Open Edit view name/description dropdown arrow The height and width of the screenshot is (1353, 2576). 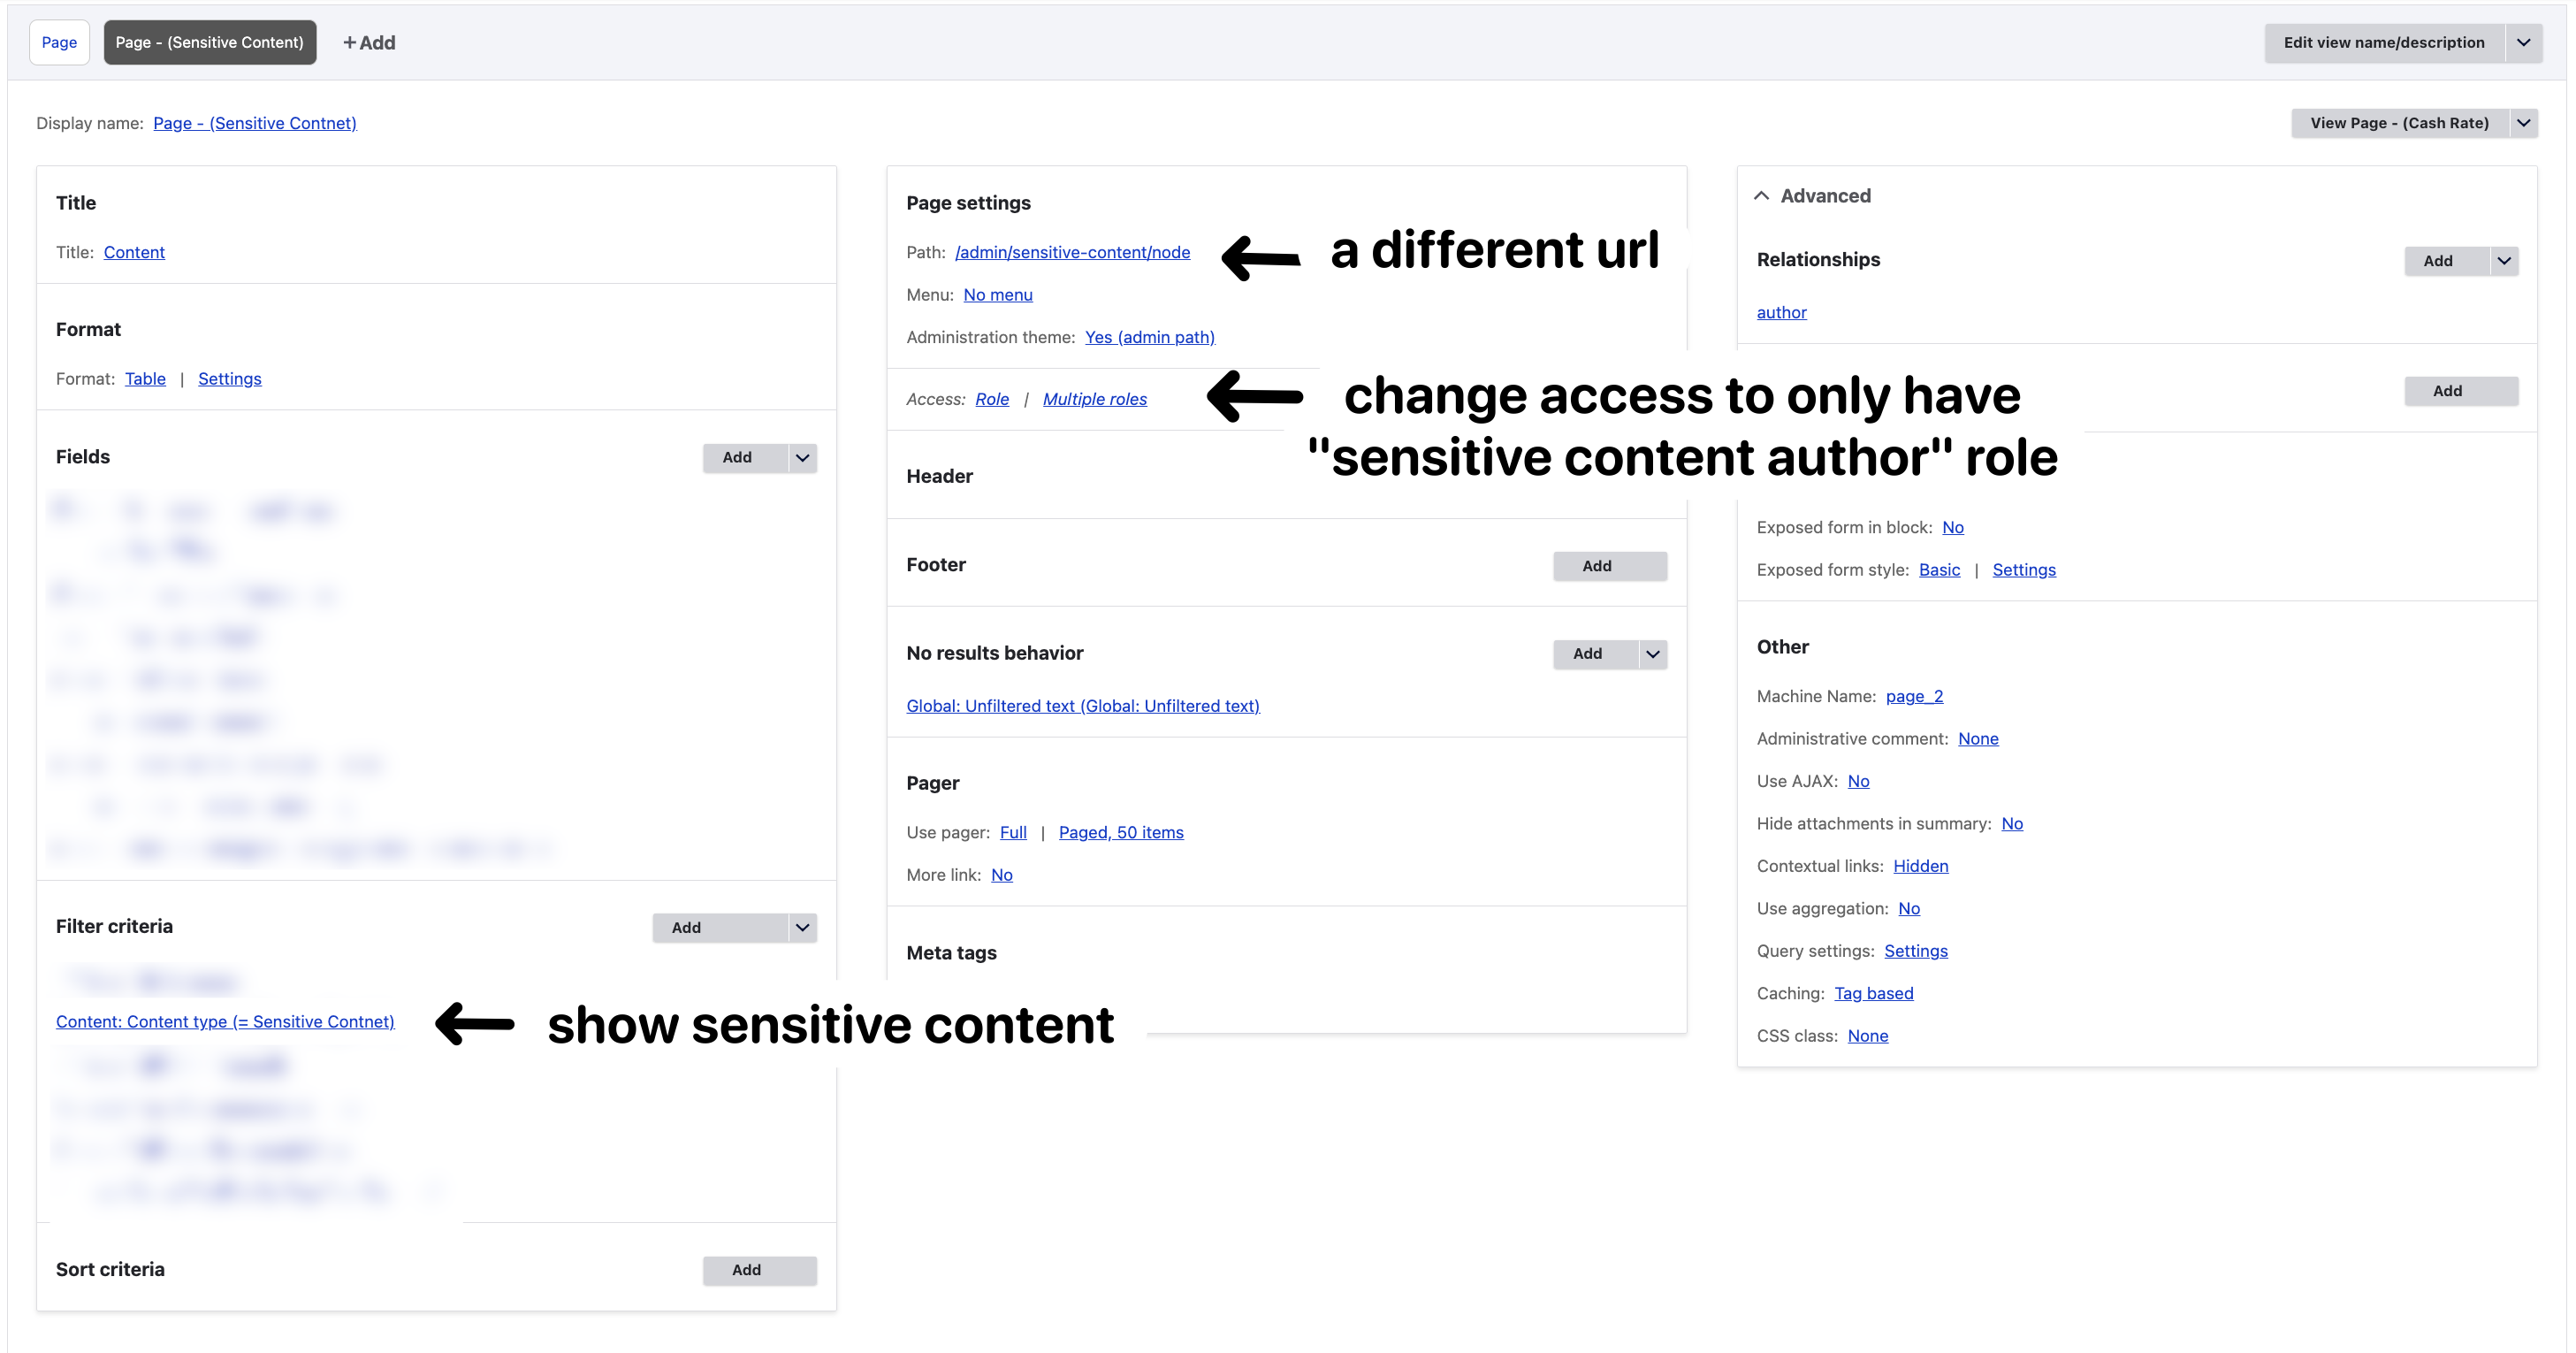(x=2524, y=43)
